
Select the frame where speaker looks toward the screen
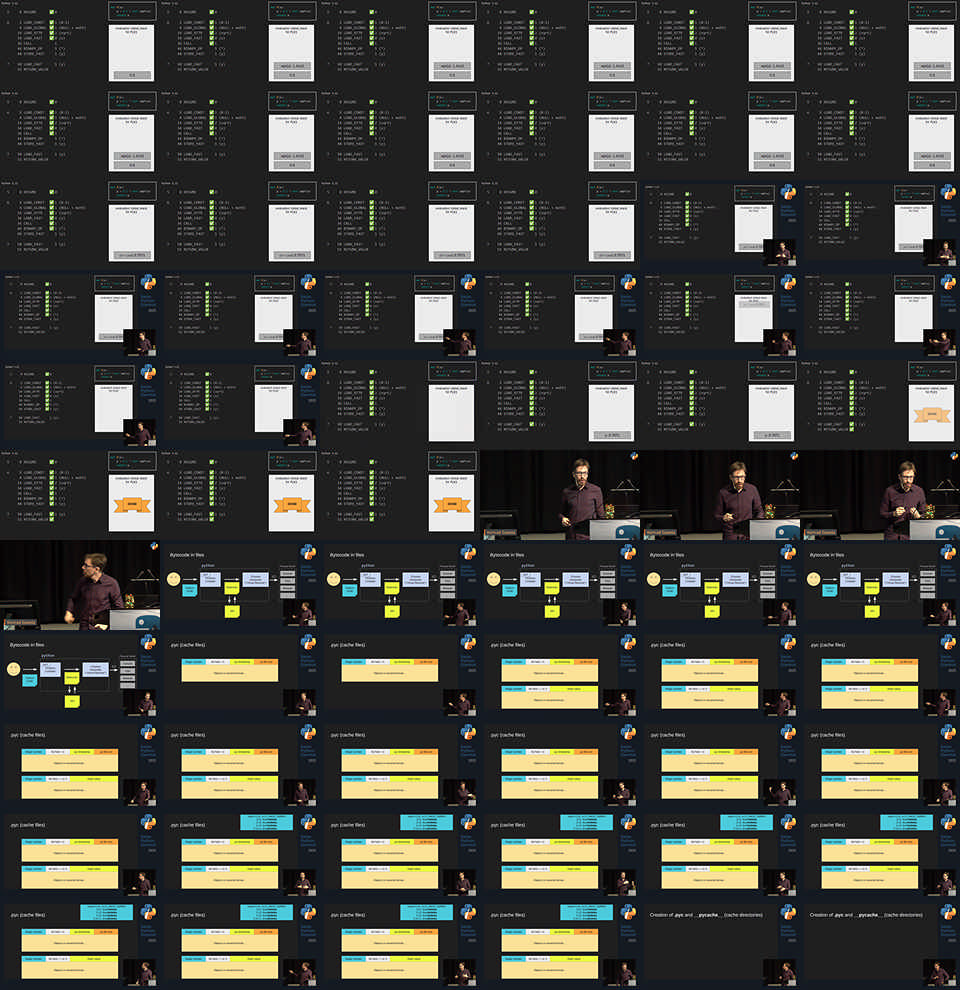pos(80,585)
